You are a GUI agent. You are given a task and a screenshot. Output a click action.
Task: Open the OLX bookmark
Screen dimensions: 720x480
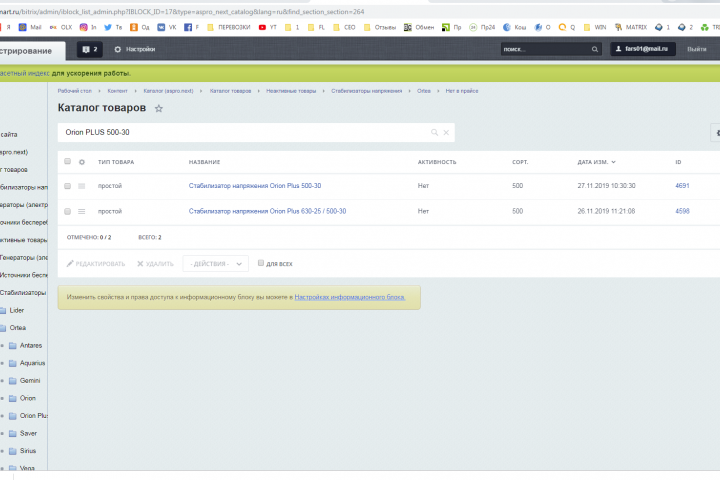pyautogui.click(x=61, y=28)
